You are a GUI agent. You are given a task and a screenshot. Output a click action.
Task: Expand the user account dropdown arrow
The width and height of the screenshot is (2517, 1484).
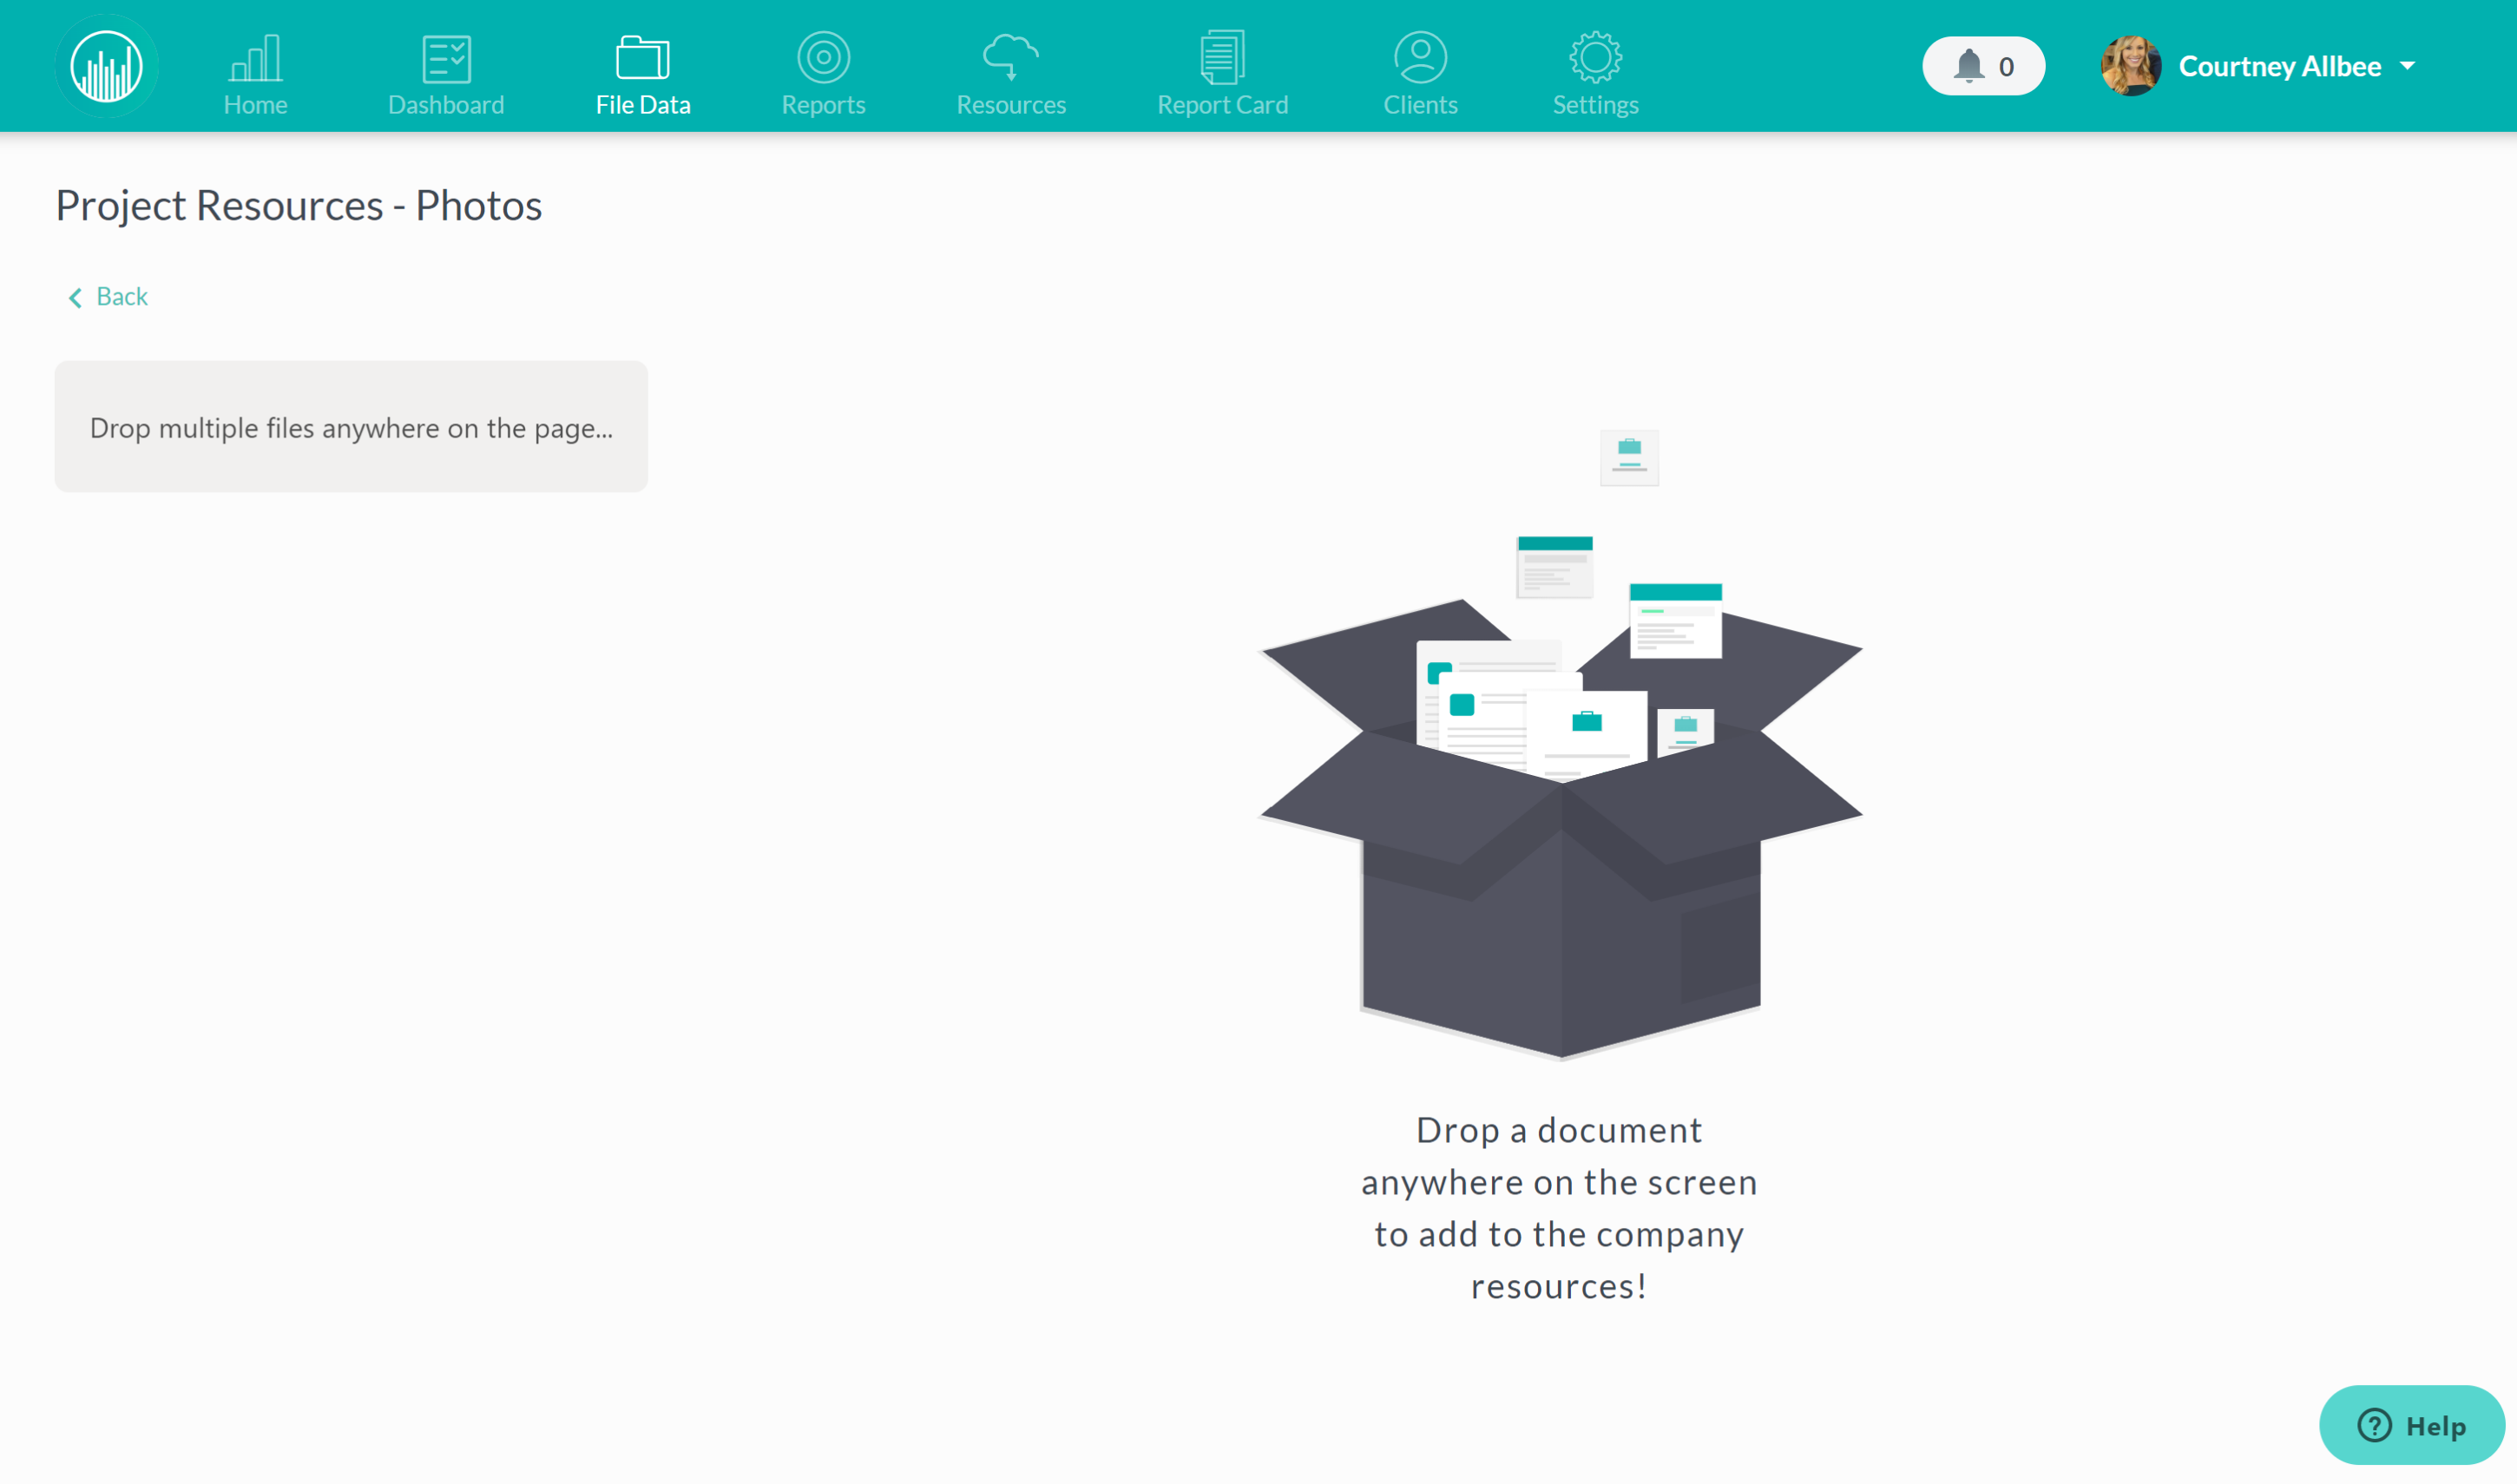pyautogui.click(x=2407, y=66)
